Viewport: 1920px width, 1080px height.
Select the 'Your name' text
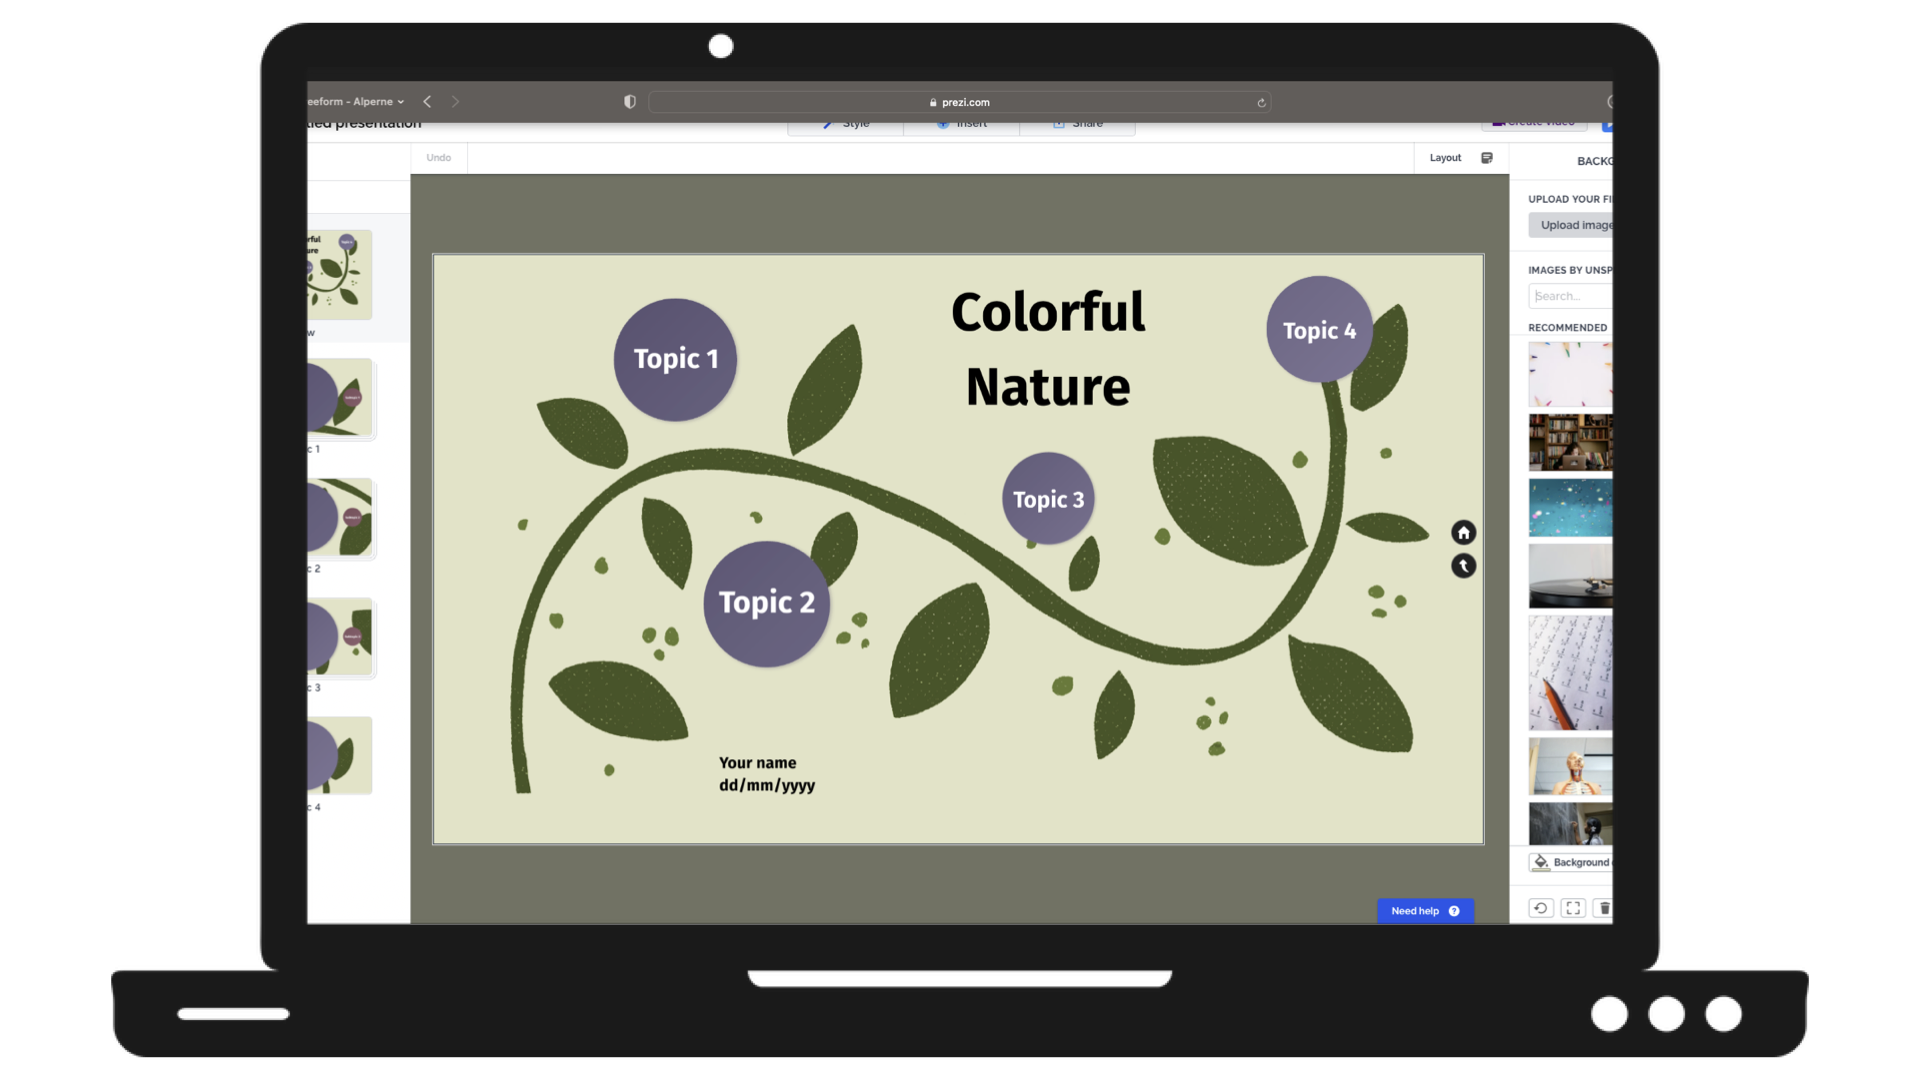tap(757, 763)
